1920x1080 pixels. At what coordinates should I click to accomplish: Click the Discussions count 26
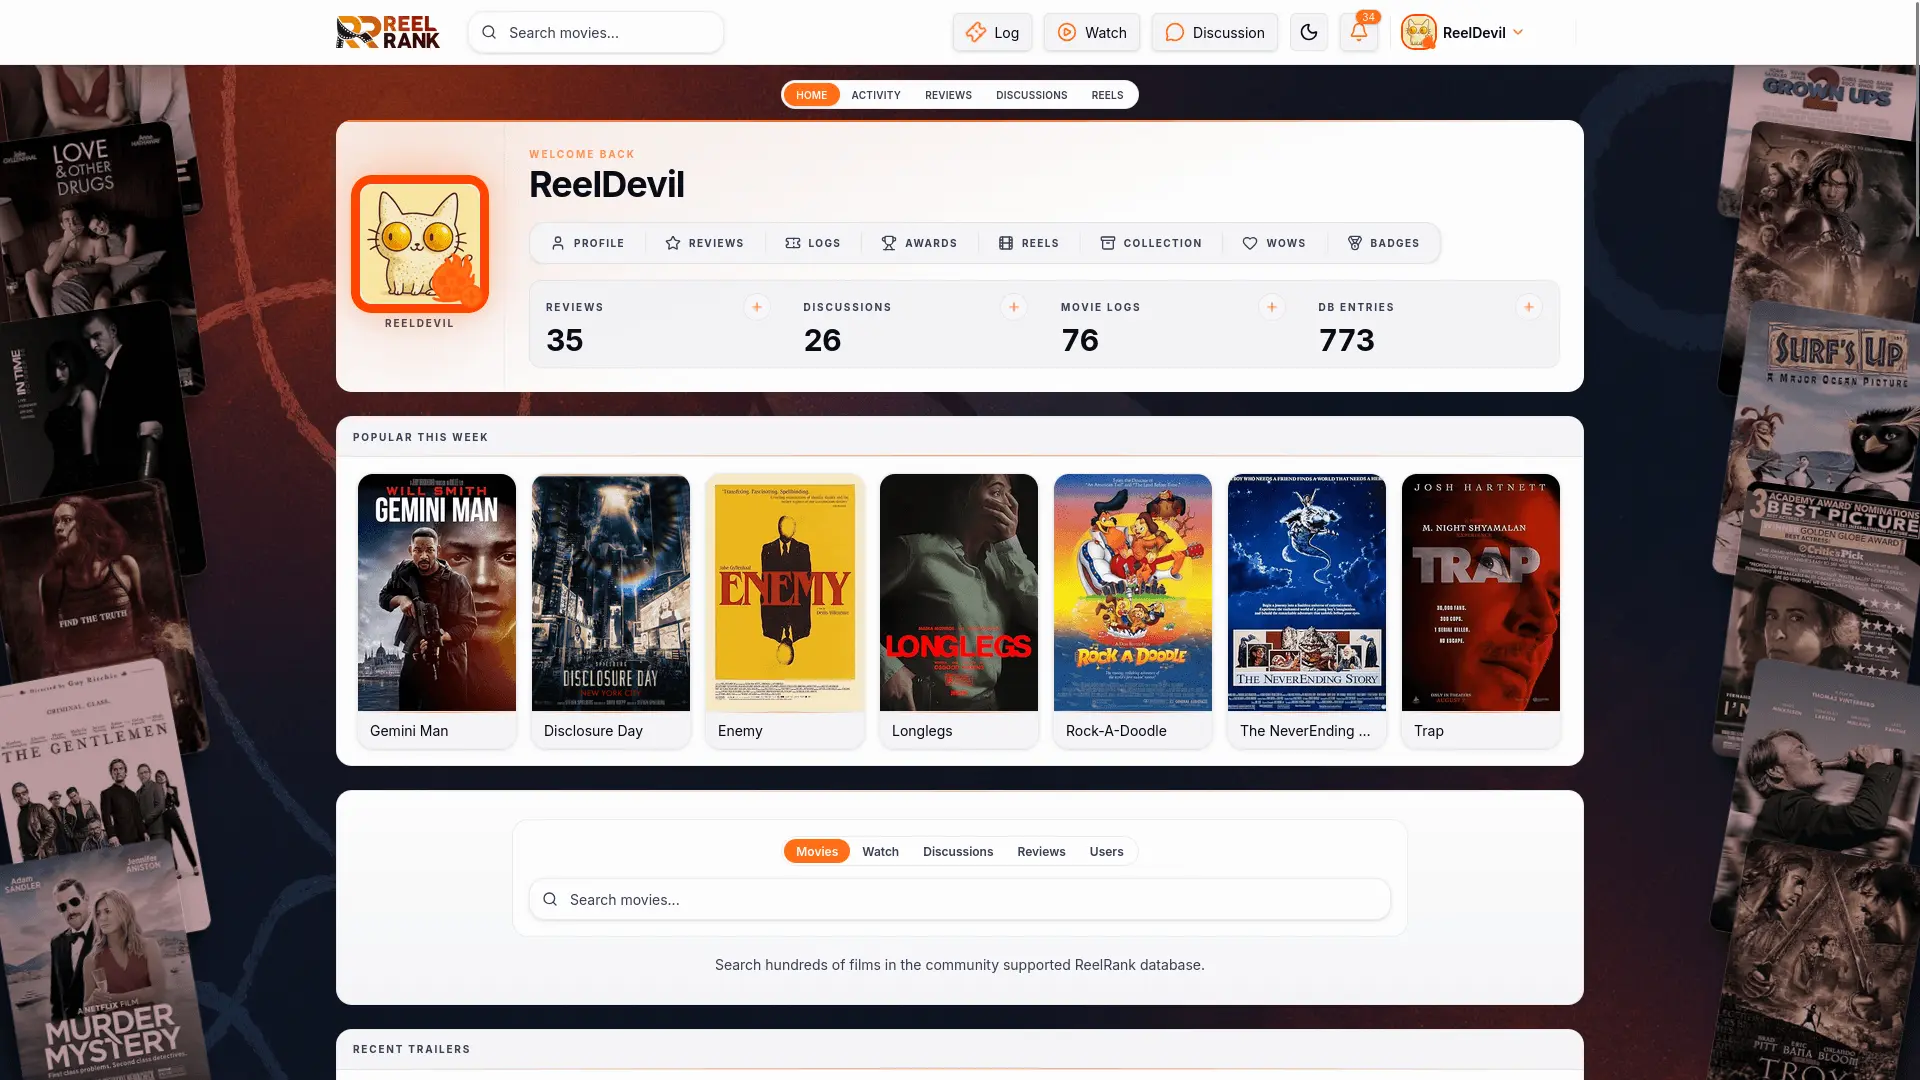822,340
